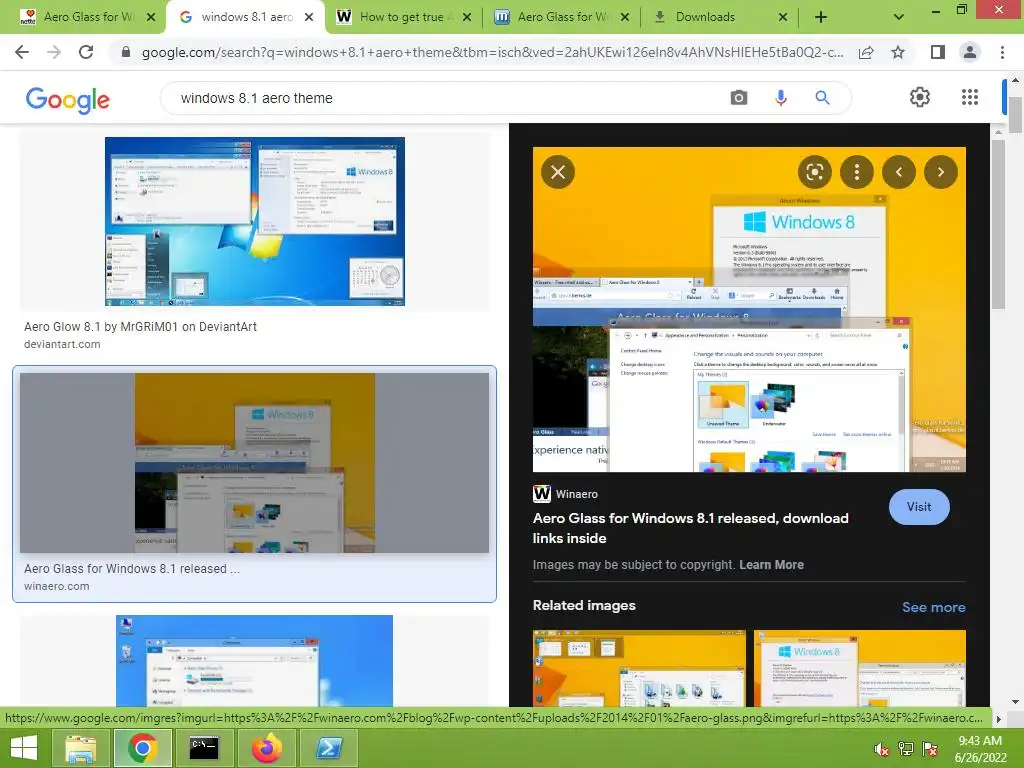Reload the current page
The height and width of the screenshot is (768, 1024).
pos(86,52)
